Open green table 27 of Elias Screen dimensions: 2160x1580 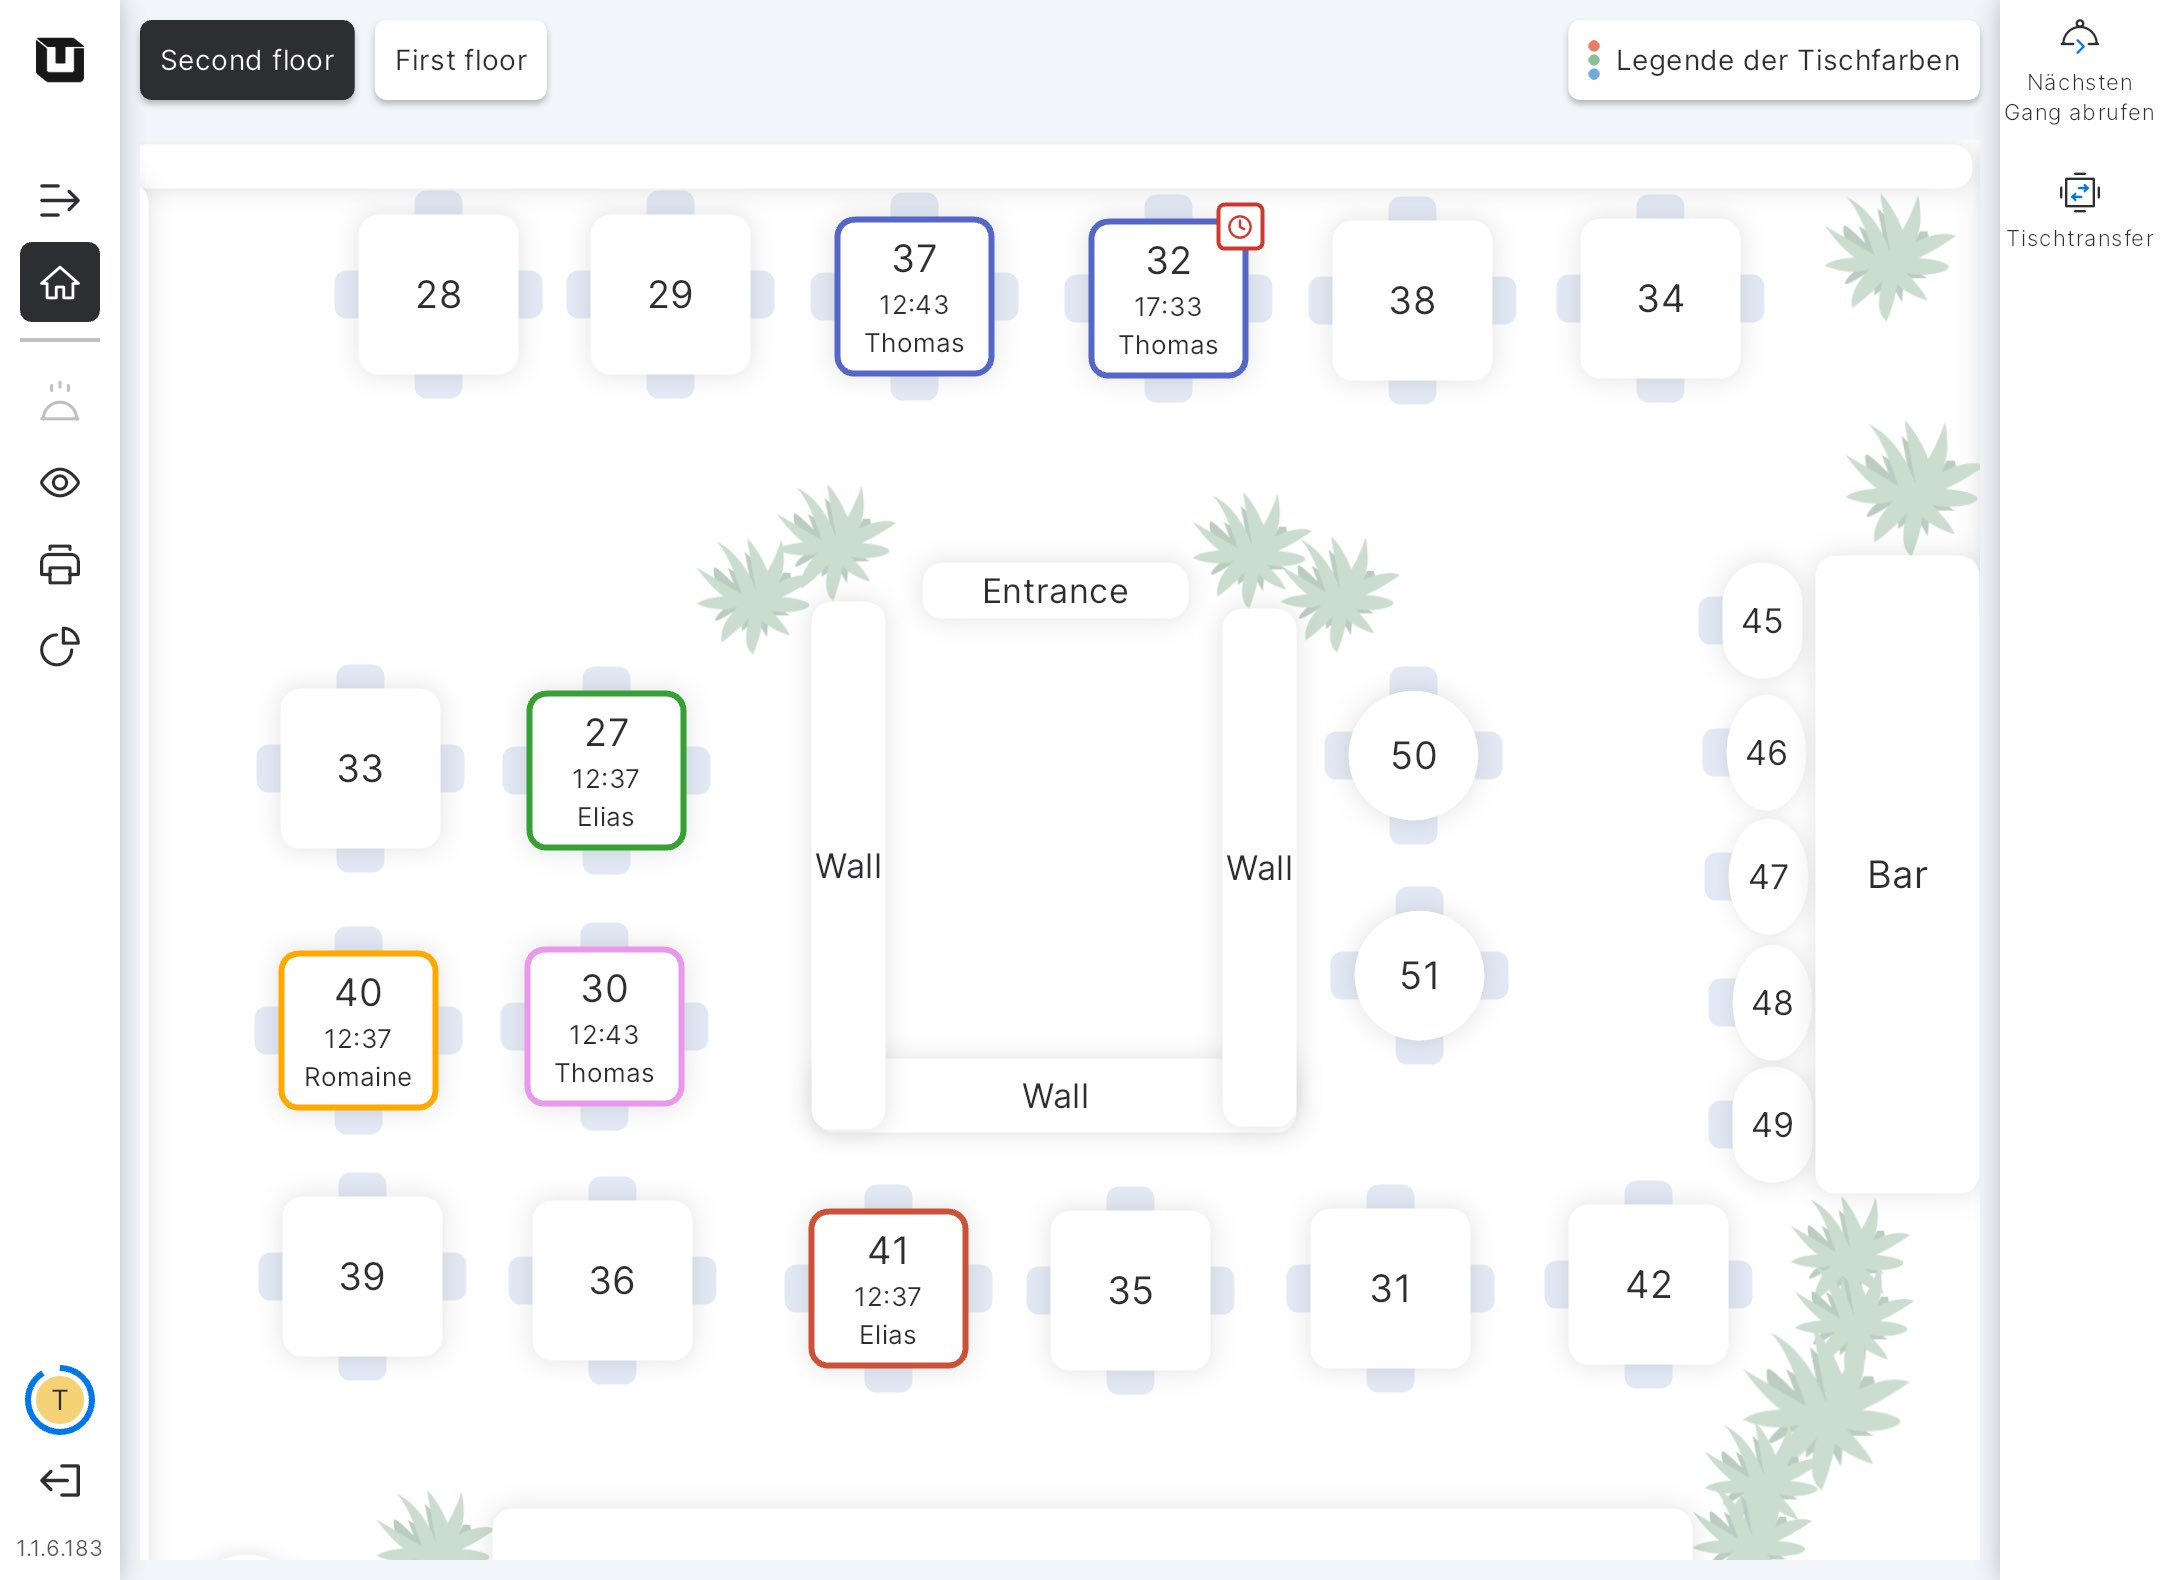(x=606, y=771)
